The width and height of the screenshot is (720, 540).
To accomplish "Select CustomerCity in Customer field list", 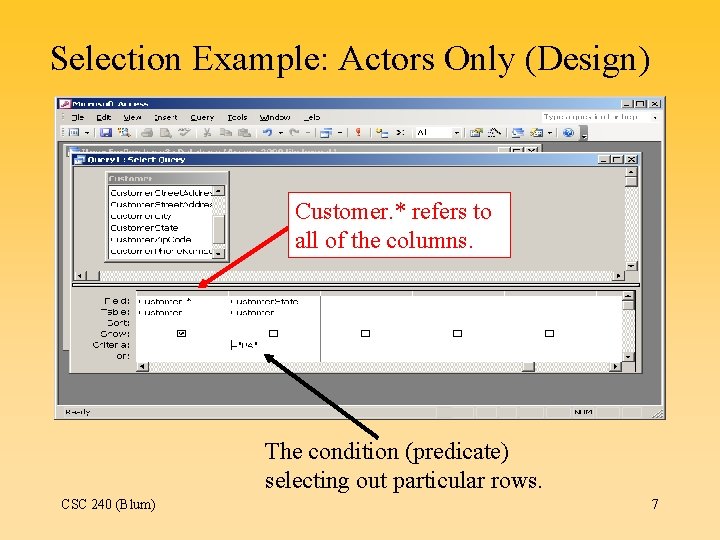I will (x=141, y=216).
